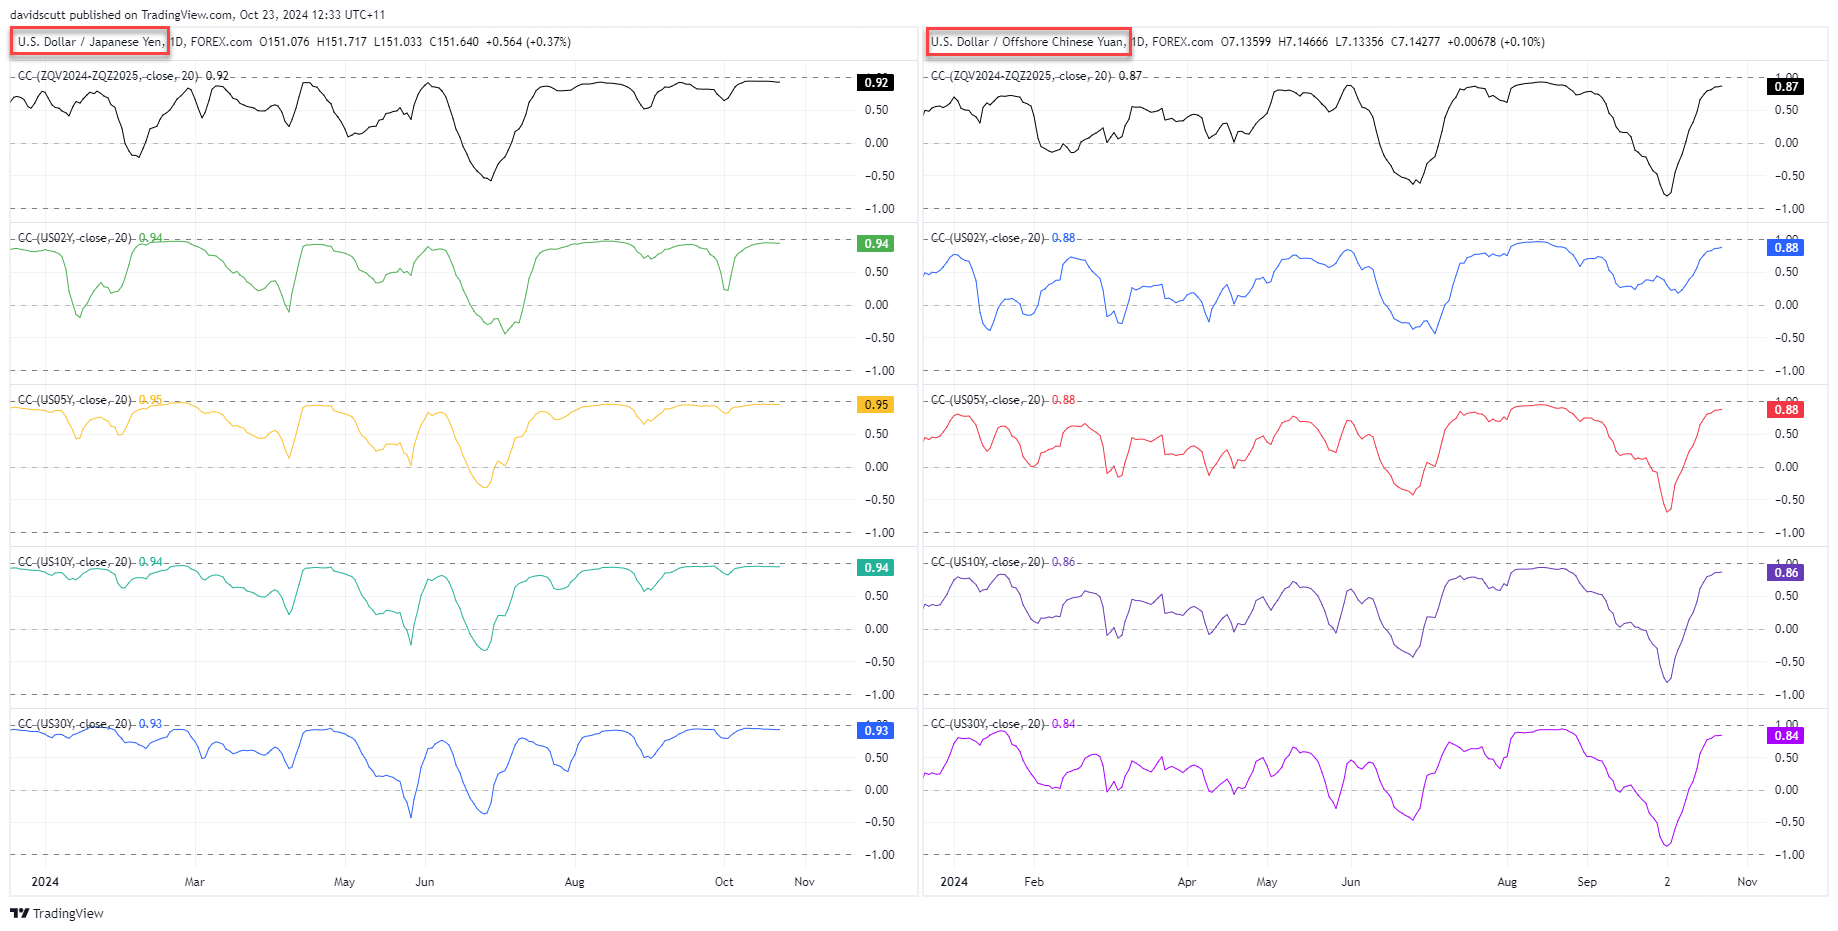Open the CC US05Y indicator label in the yen chart

75,400
